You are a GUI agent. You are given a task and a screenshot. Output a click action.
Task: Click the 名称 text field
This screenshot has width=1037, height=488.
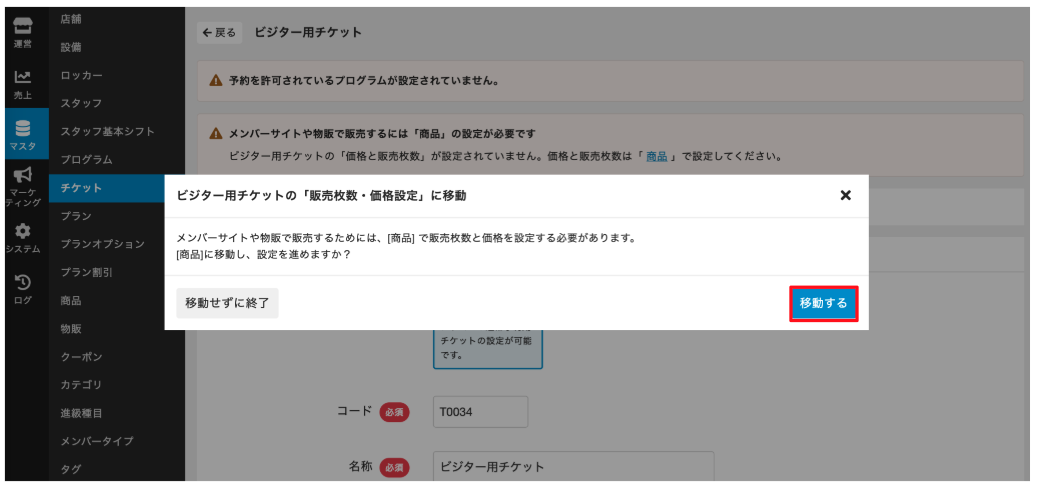(573, 466)
